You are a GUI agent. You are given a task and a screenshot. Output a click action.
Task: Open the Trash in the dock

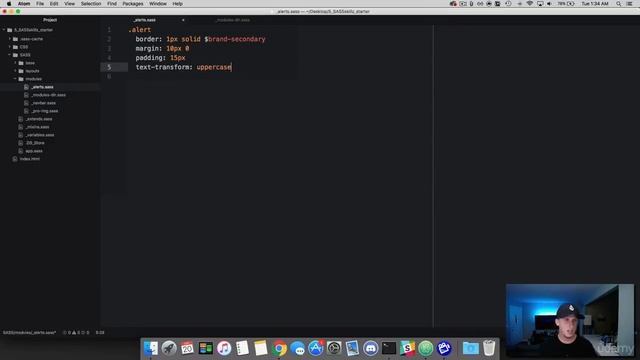pyautogui.click(x=489, y=348)
